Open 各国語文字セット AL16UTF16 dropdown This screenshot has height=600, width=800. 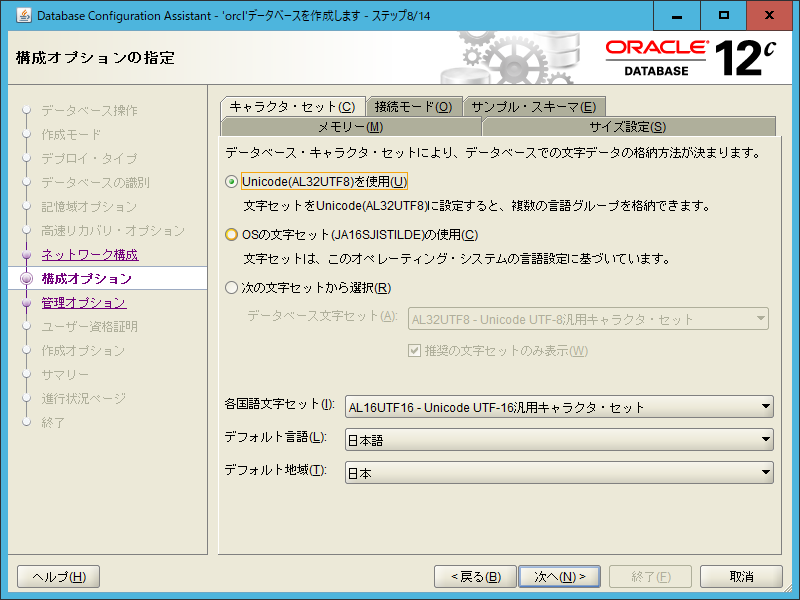(x=559, y=407)
